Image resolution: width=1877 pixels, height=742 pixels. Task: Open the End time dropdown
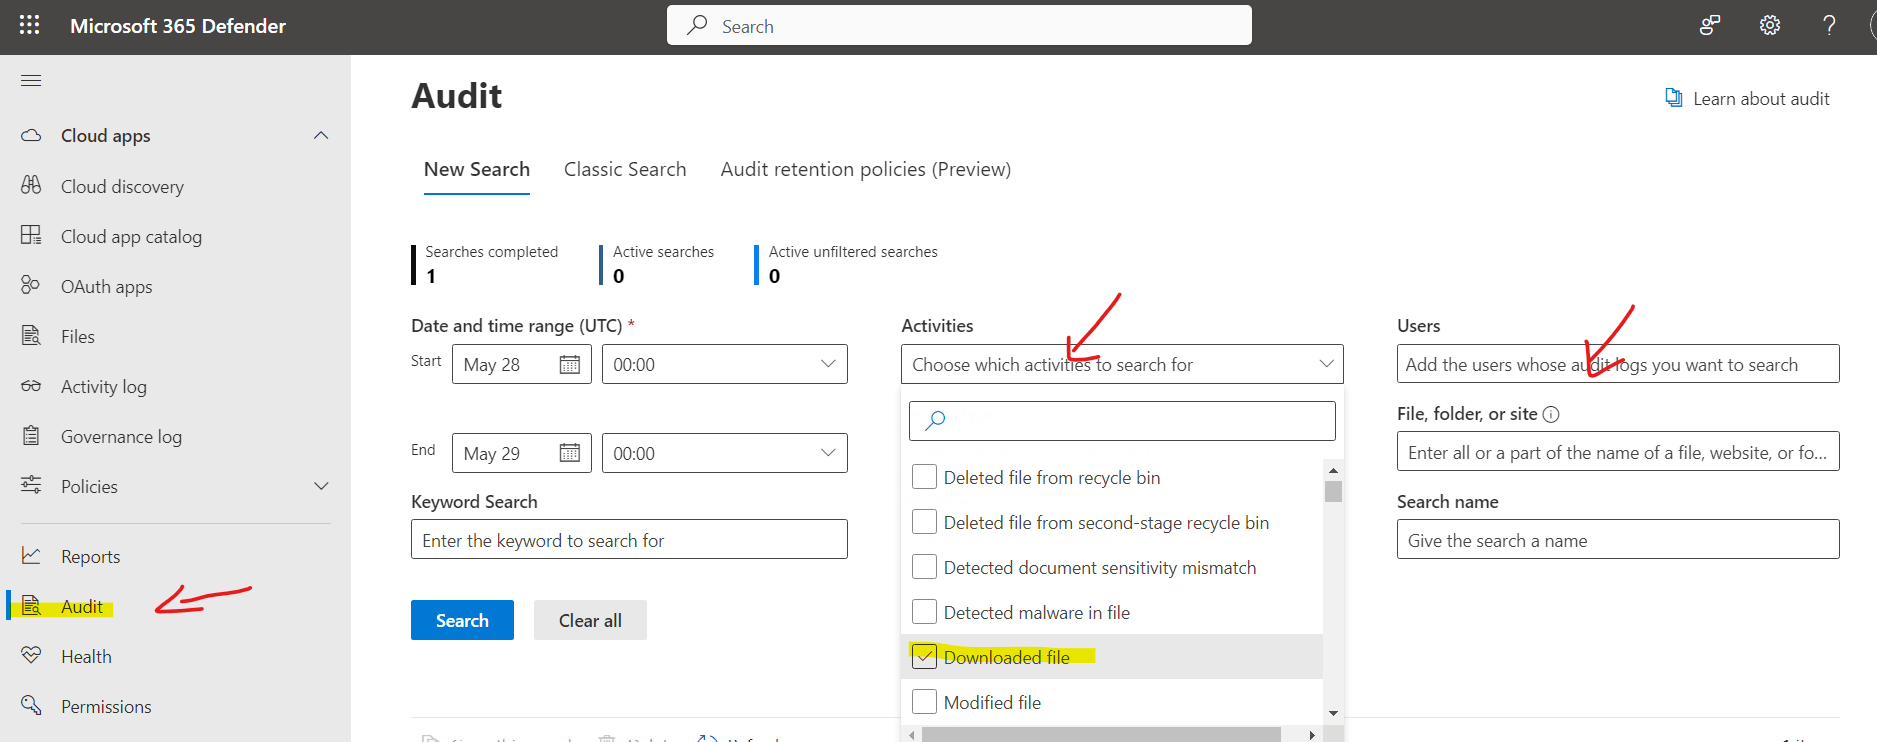(x=724, y=453)
